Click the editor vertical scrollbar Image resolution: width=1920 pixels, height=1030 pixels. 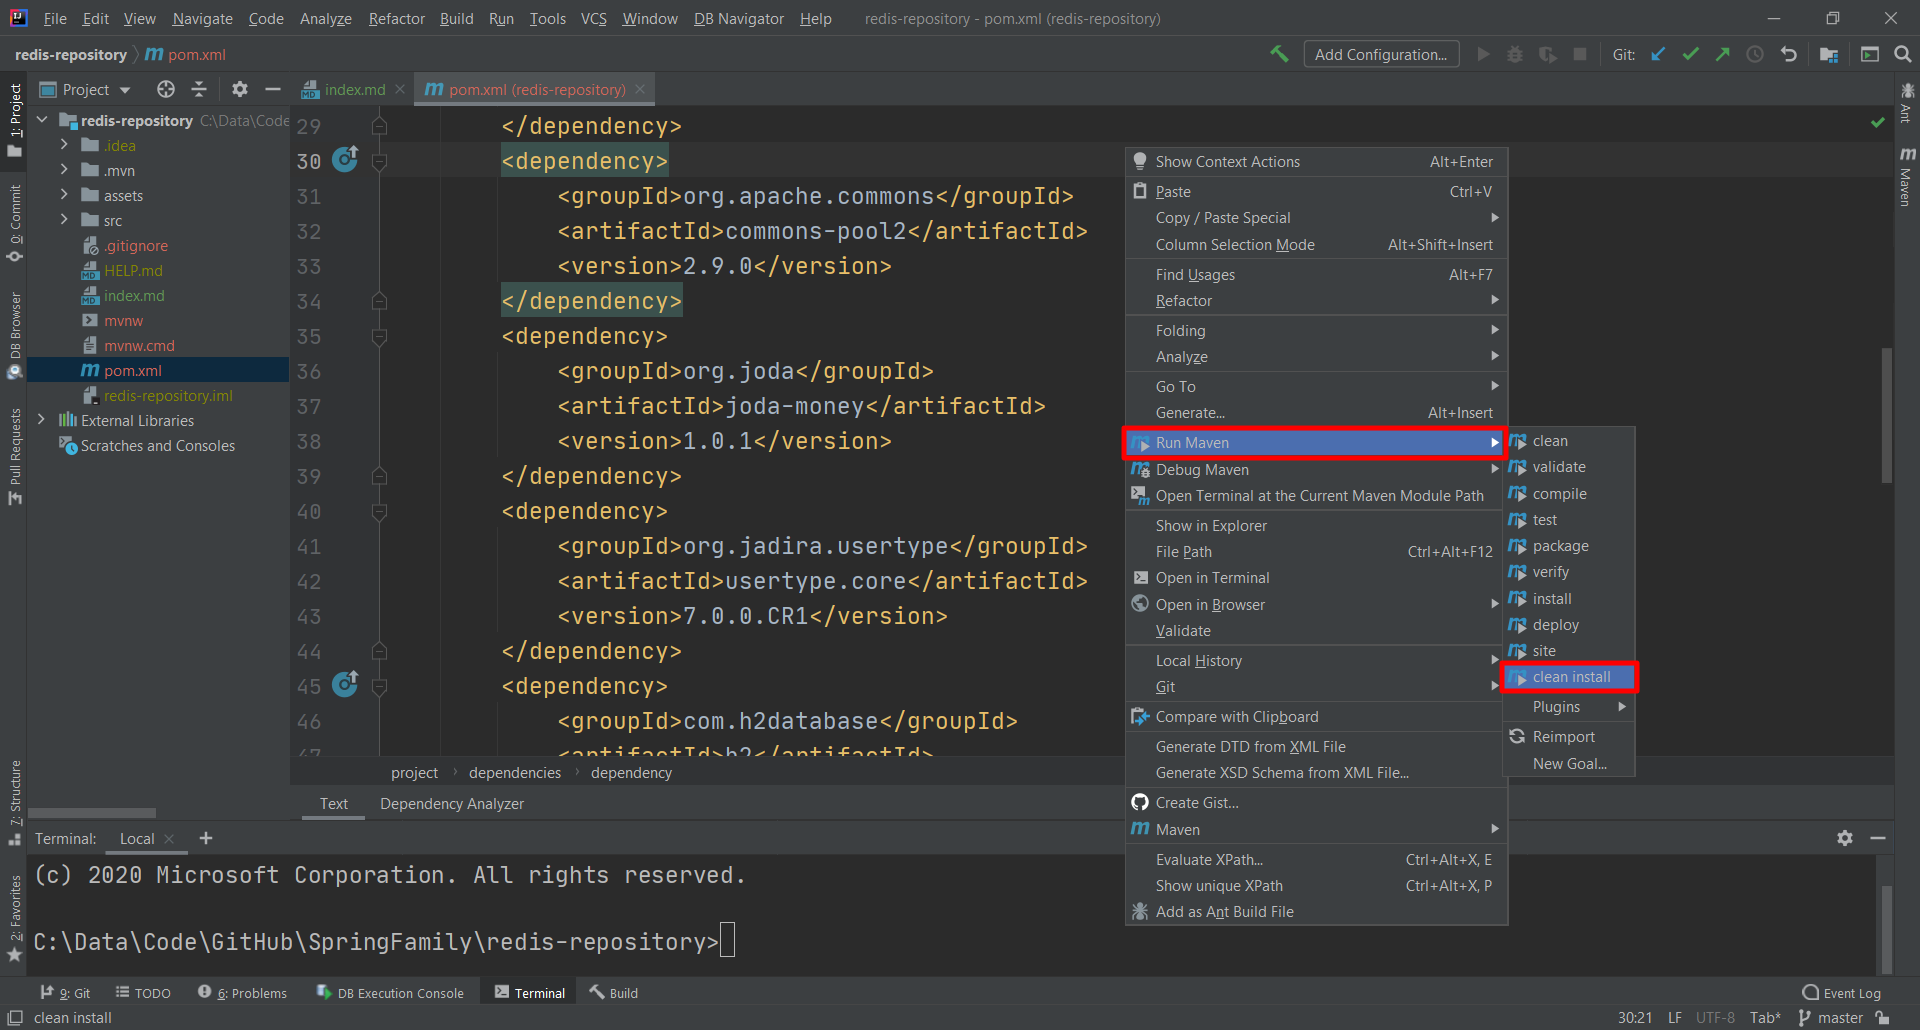(x=1886, y=415)
